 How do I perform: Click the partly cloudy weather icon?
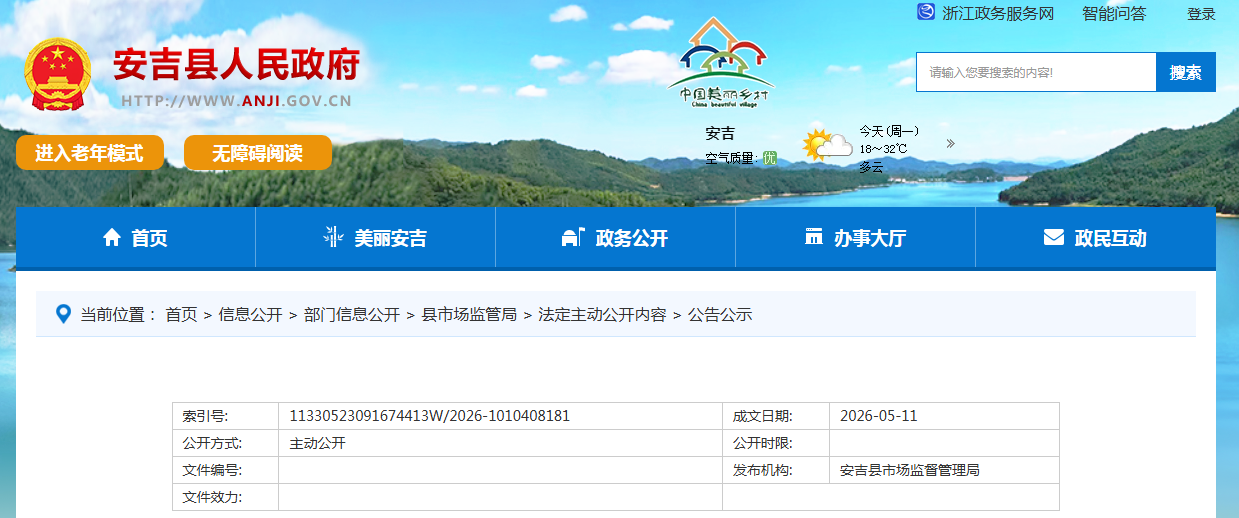click(x=827, y=146)
